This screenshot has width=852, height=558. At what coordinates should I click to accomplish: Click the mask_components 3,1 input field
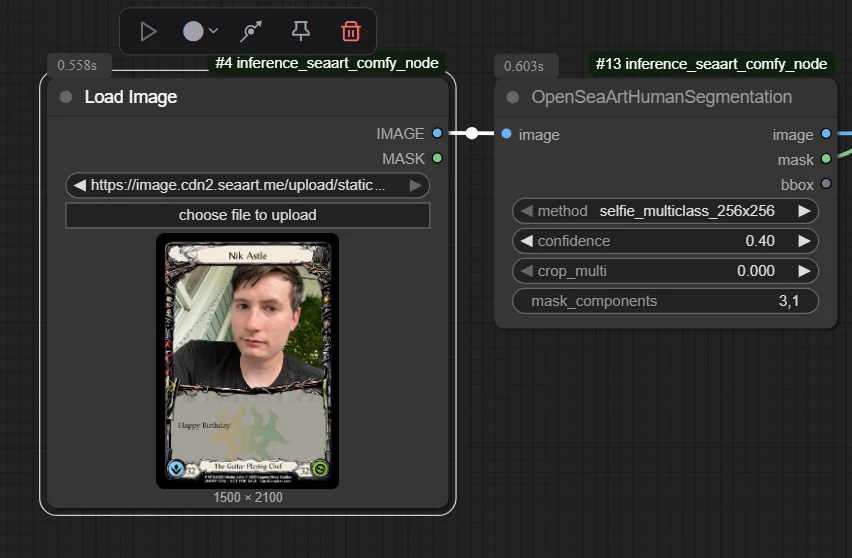[x=665, y=301]
